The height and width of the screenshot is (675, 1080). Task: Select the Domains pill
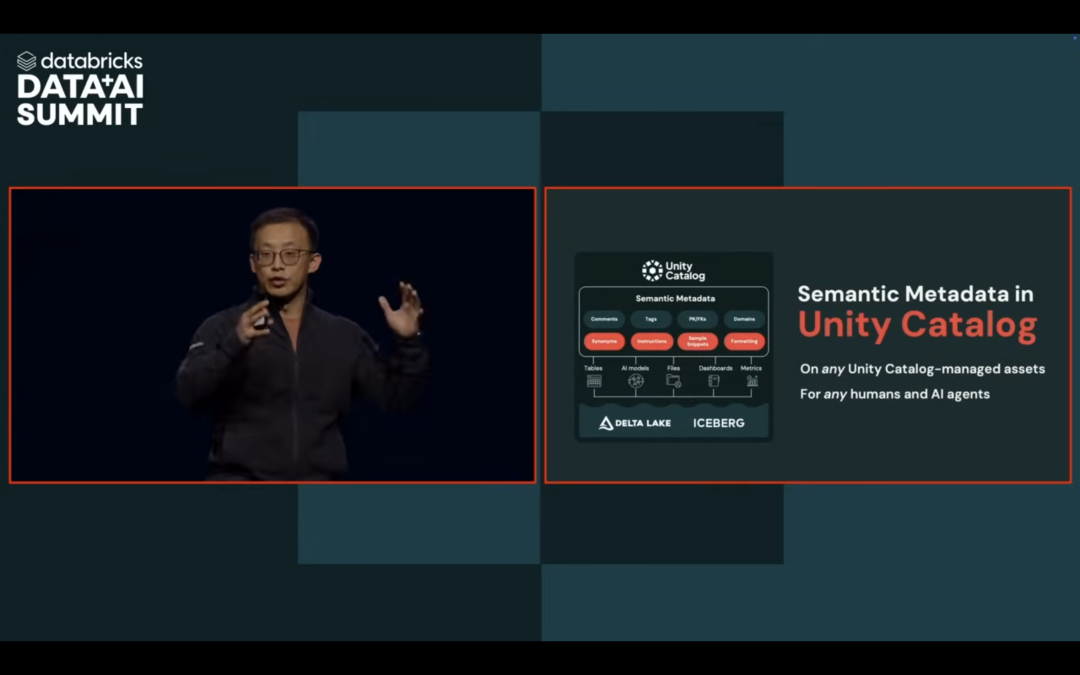tap(745, 319)
